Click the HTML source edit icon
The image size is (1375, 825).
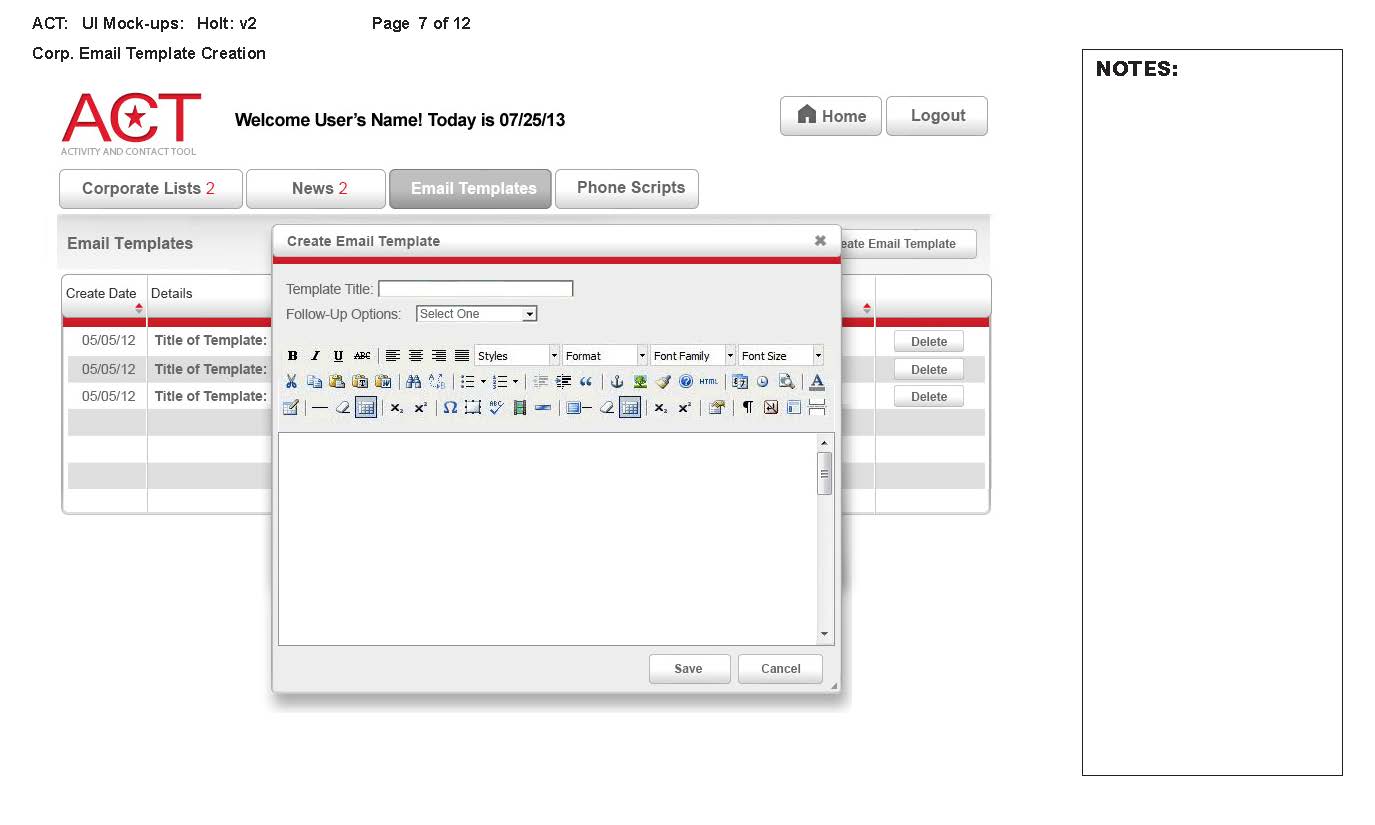708,382
